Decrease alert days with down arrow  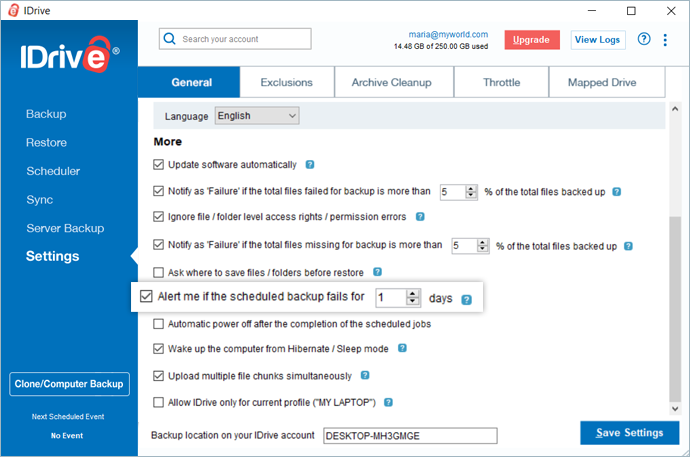[413, 301]
